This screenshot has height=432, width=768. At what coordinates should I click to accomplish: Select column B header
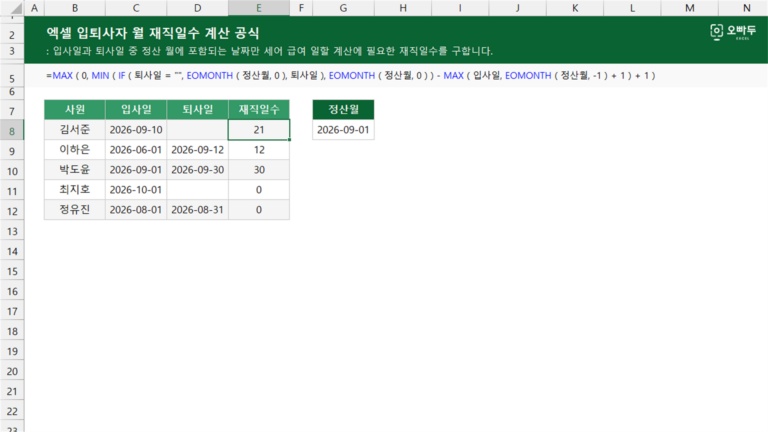pos(75,8)
